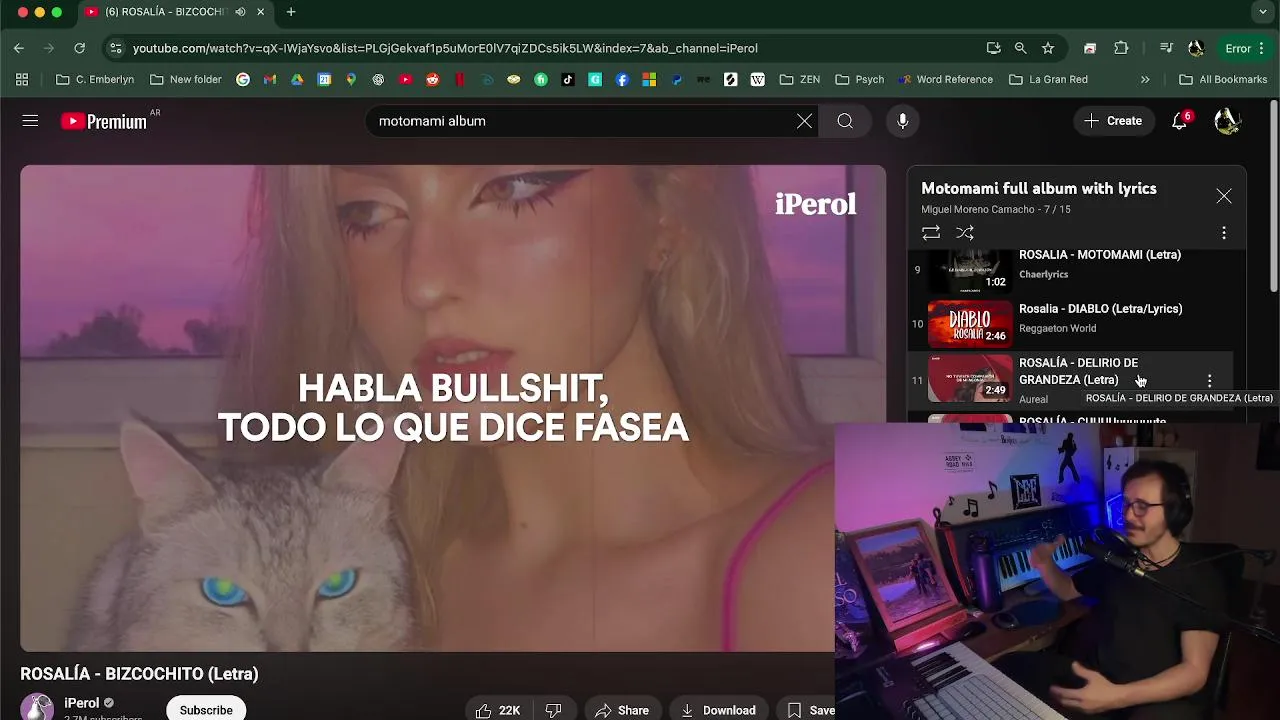The width and height of the screenshot is (1280, 720).
Task: Open C. Emberlyn bookmark folder
Action: pos(95,79)
